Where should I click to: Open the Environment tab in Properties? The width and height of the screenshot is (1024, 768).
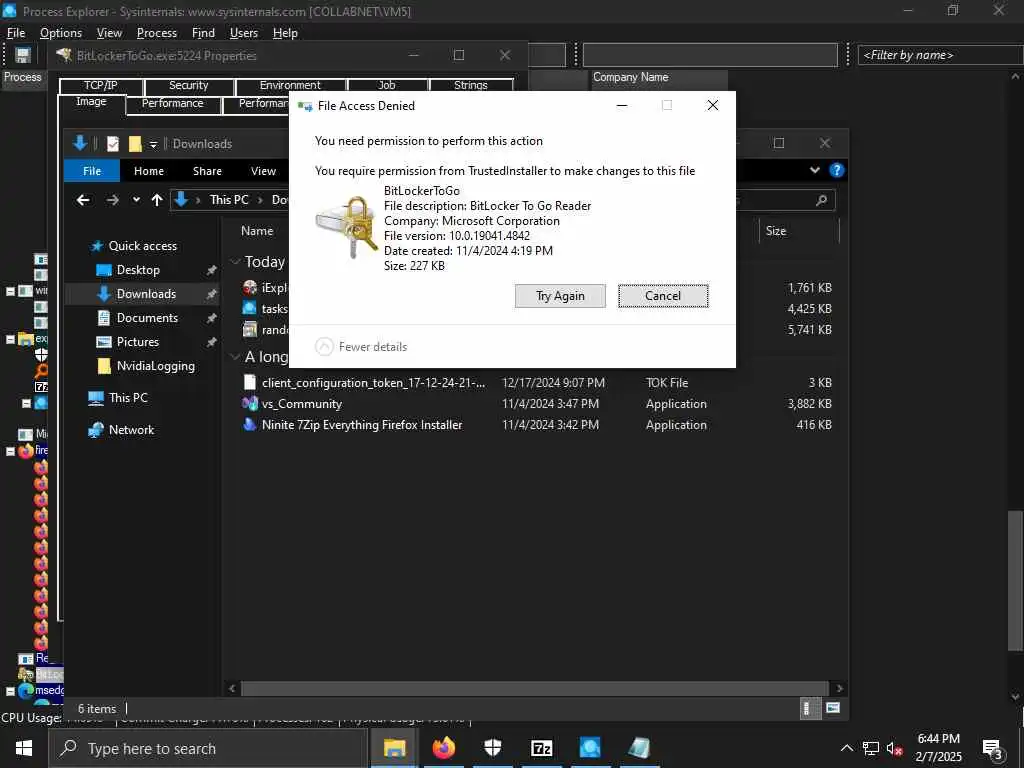coord(290,86)
